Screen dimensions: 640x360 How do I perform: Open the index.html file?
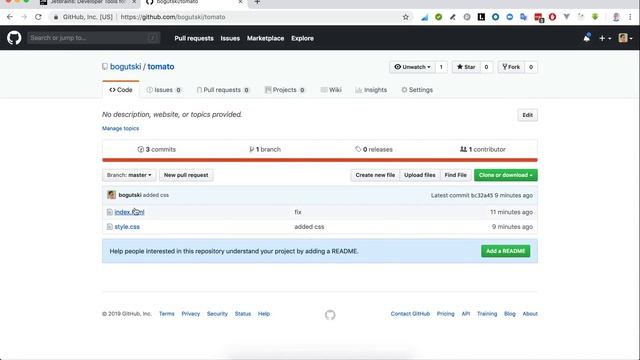tap(129, 212)
